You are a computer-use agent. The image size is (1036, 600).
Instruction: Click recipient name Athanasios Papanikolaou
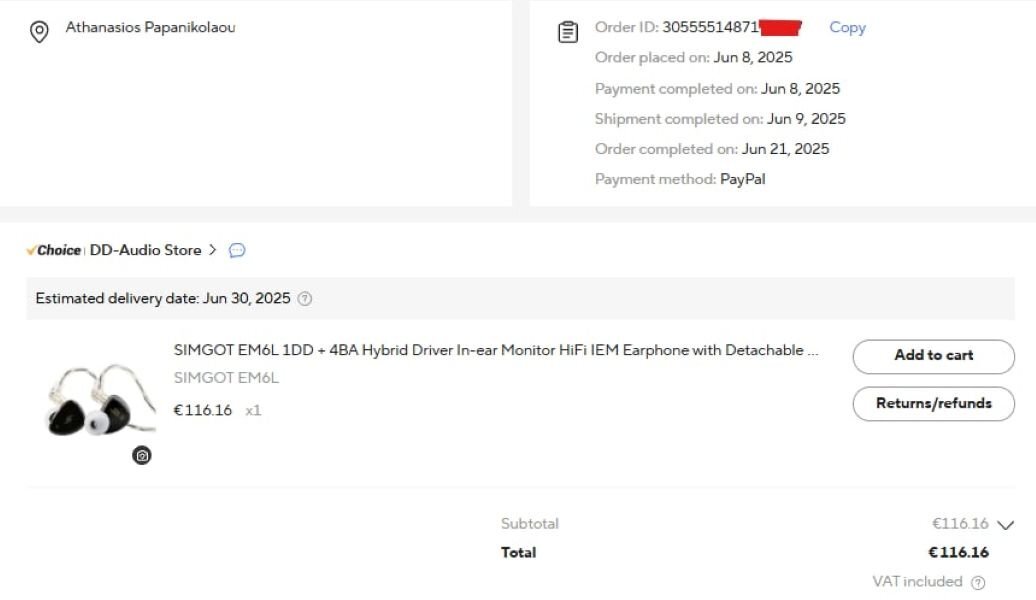[x=150, y=27]
